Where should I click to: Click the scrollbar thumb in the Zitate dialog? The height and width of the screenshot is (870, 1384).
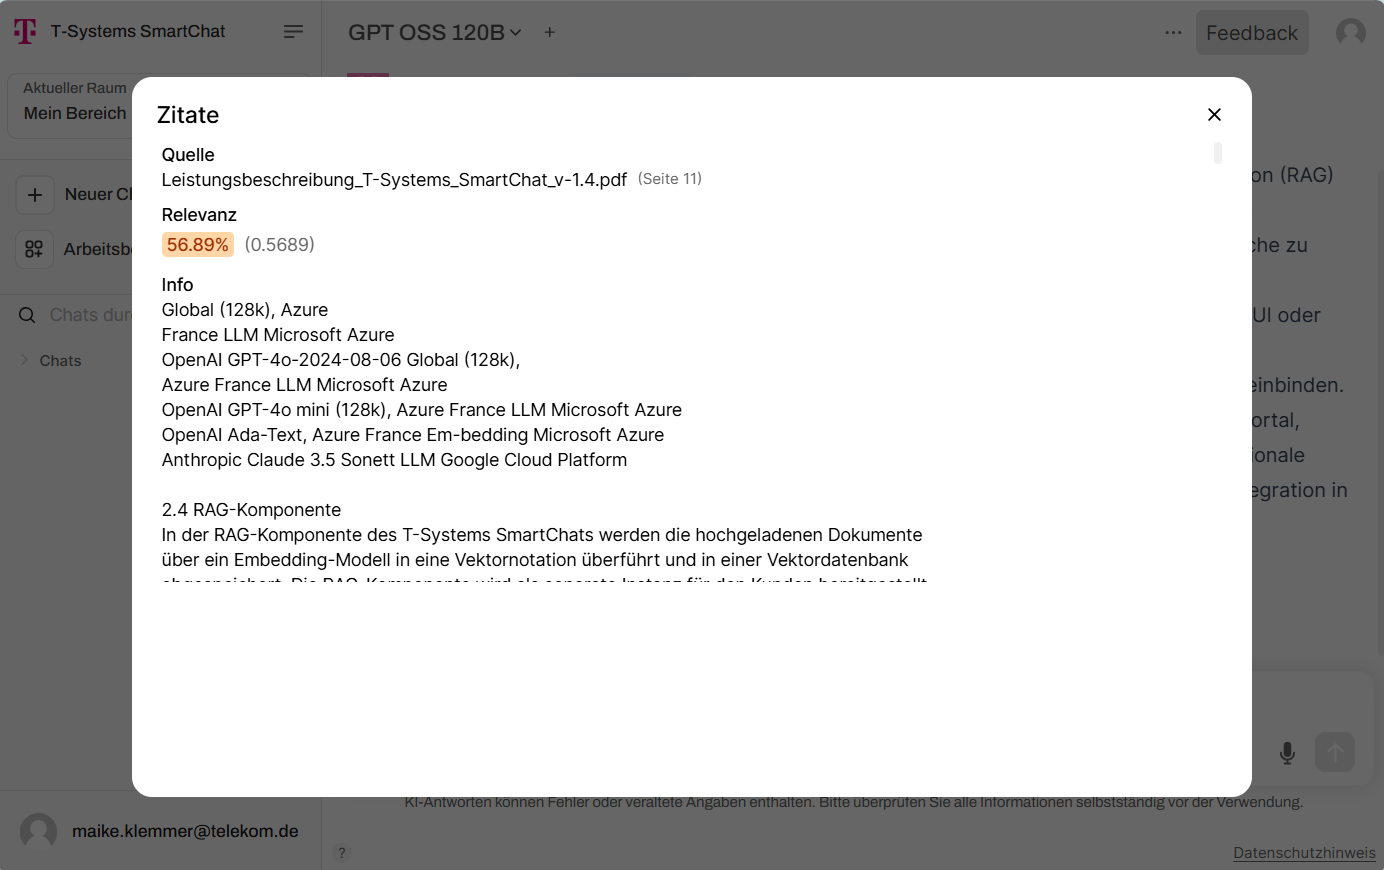click(x=1217, y=153)
